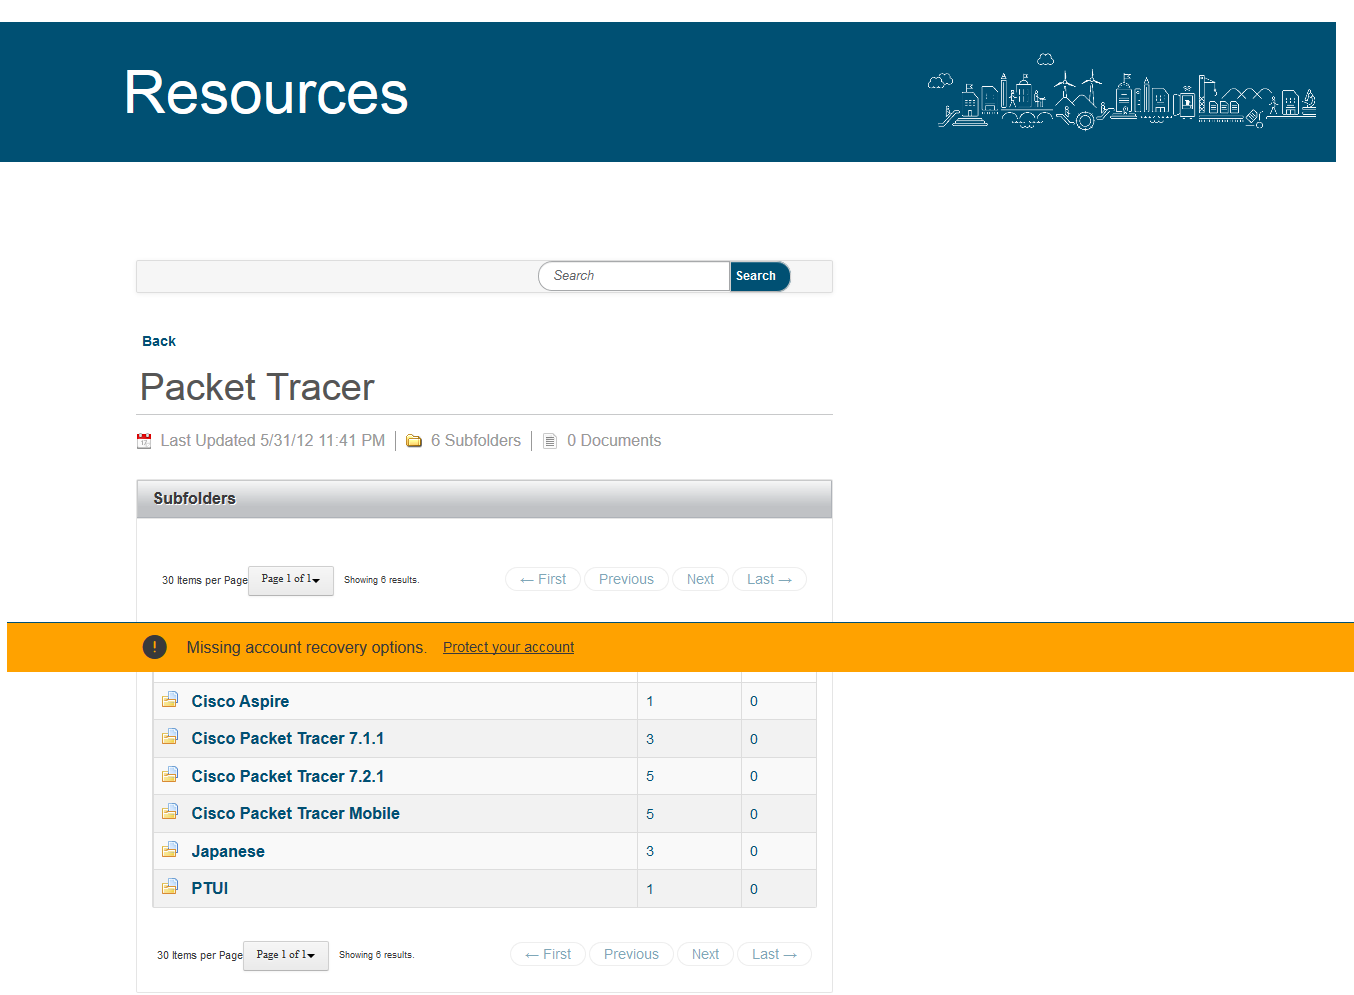Image resolution: width=1354 pixels, height=995 pixels.
Task: Open the Protect your account link
Action: click(508, 647)
